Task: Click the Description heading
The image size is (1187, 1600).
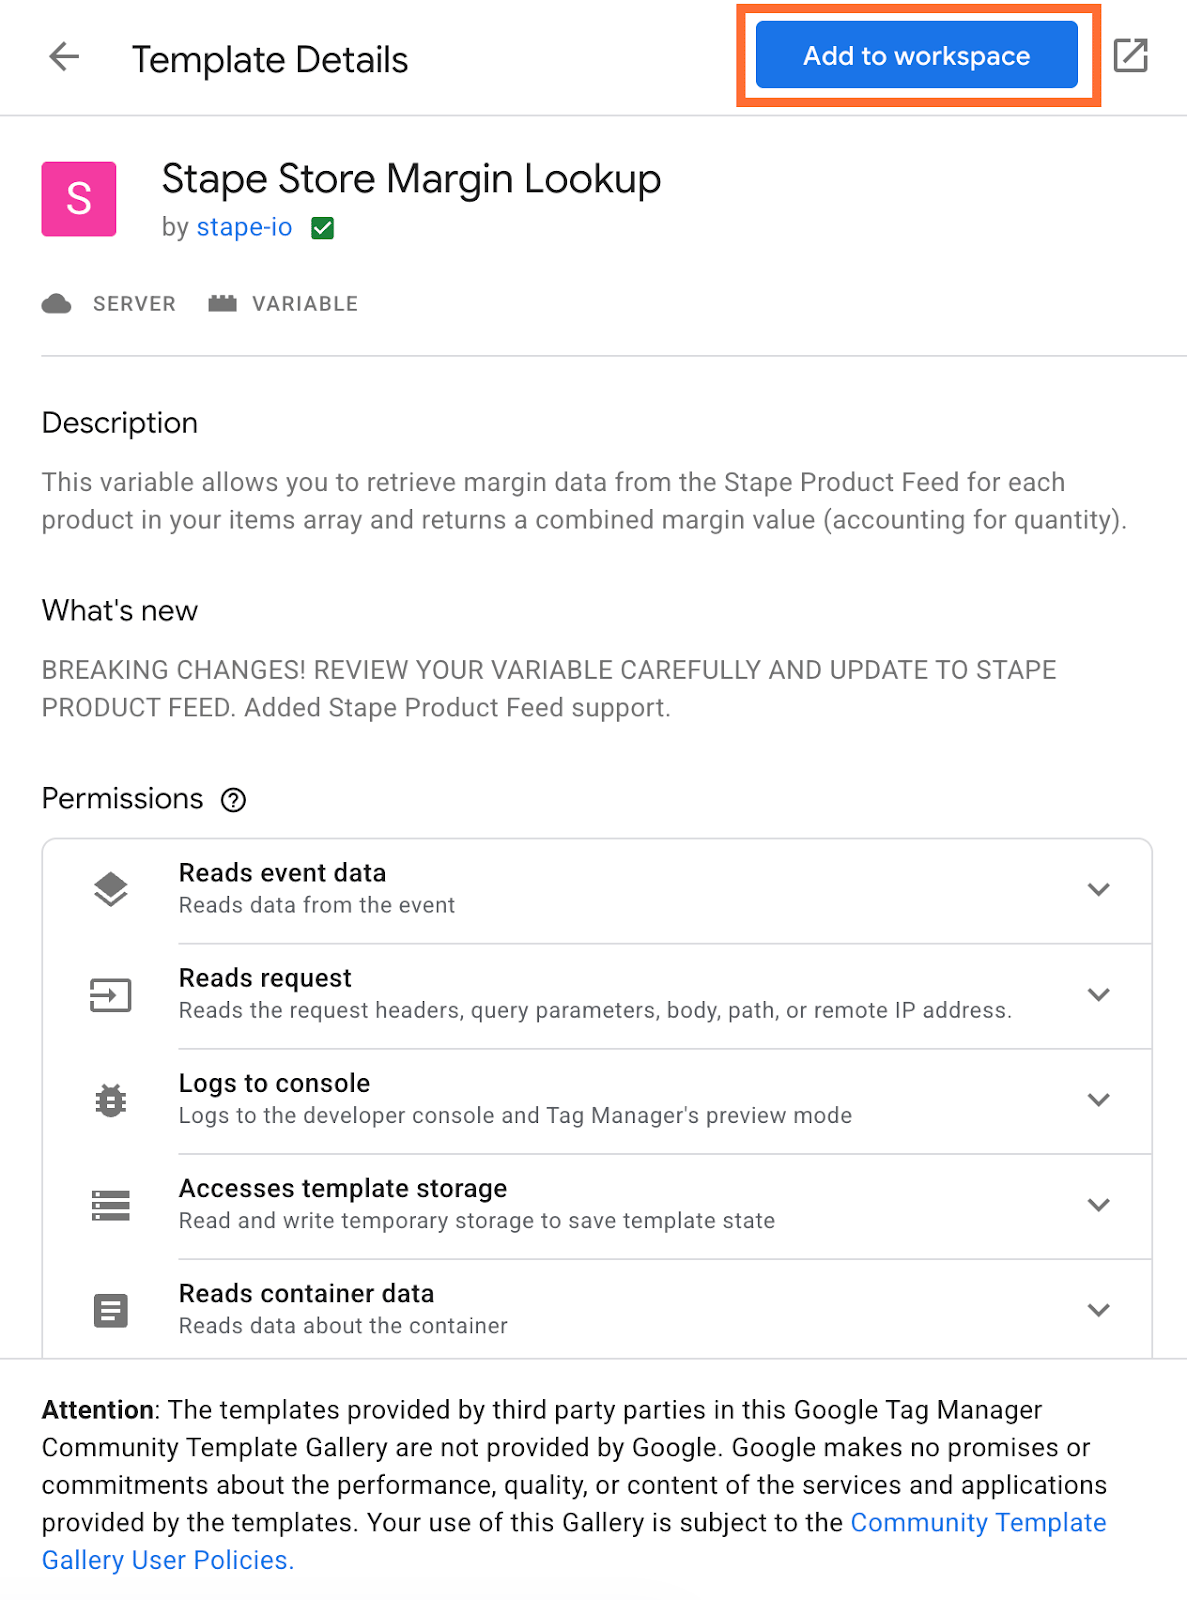Action: [120, 423]
